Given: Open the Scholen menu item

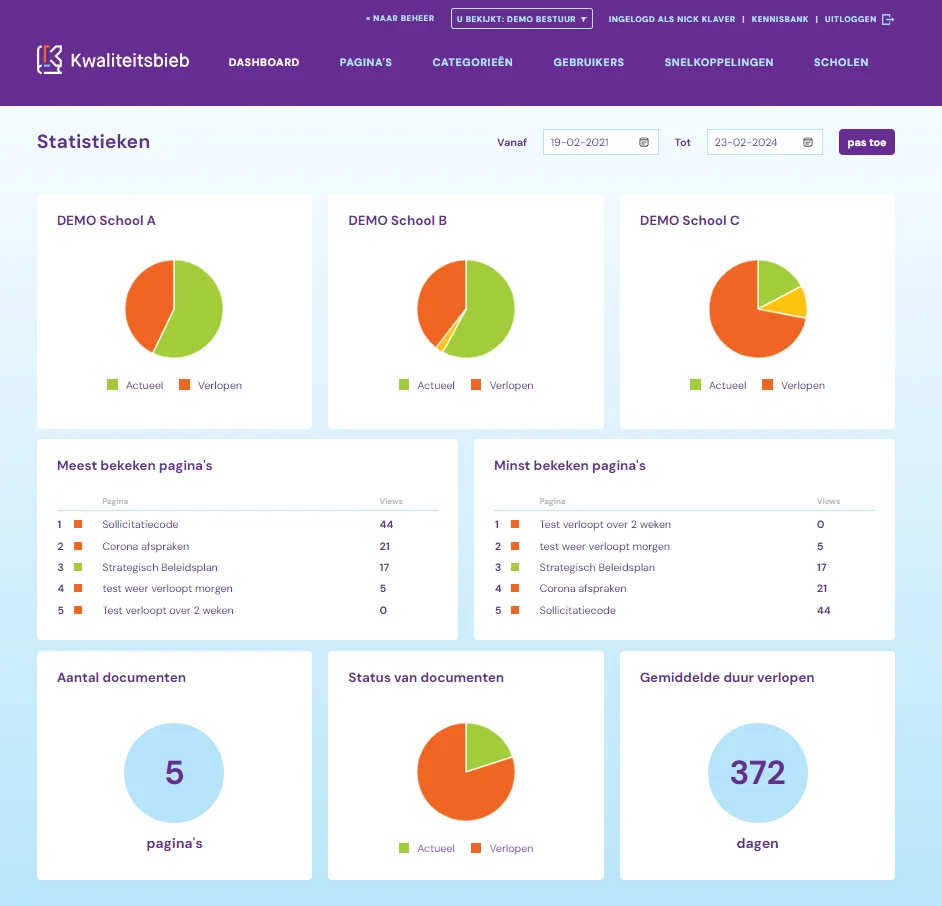Looking at the screenshot, I should pos(840,62).
